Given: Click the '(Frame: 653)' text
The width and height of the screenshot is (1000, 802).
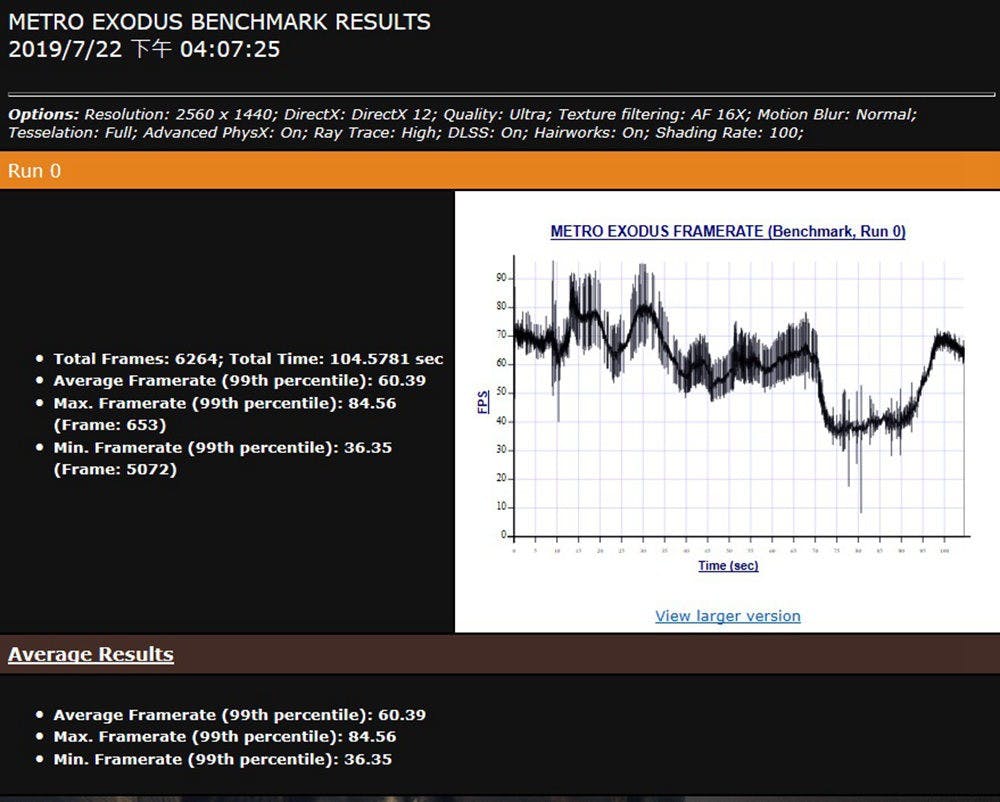Looking at the screenshot, I should click(x=110, y=425).
